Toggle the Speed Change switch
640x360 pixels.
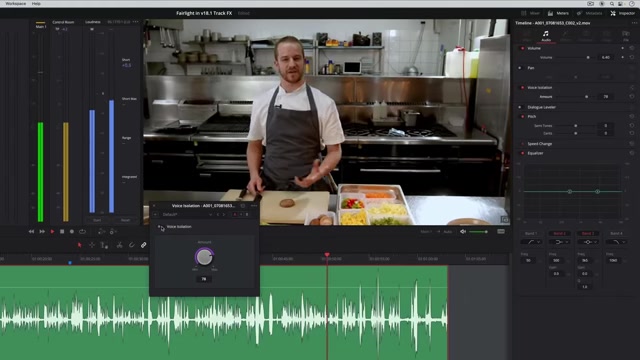(522, 144)
